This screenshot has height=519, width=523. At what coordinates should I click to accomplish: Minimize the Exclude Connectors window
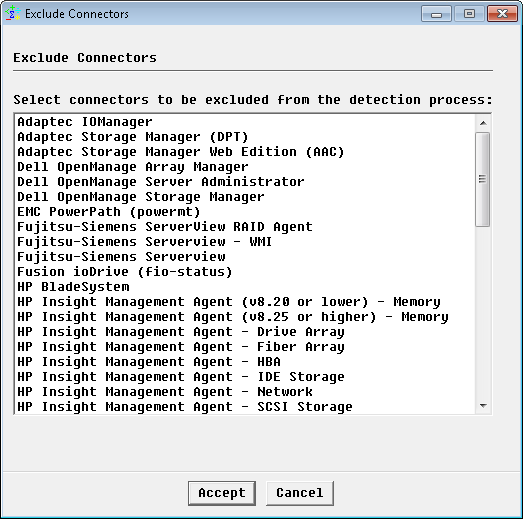click(x=436, y=14)
